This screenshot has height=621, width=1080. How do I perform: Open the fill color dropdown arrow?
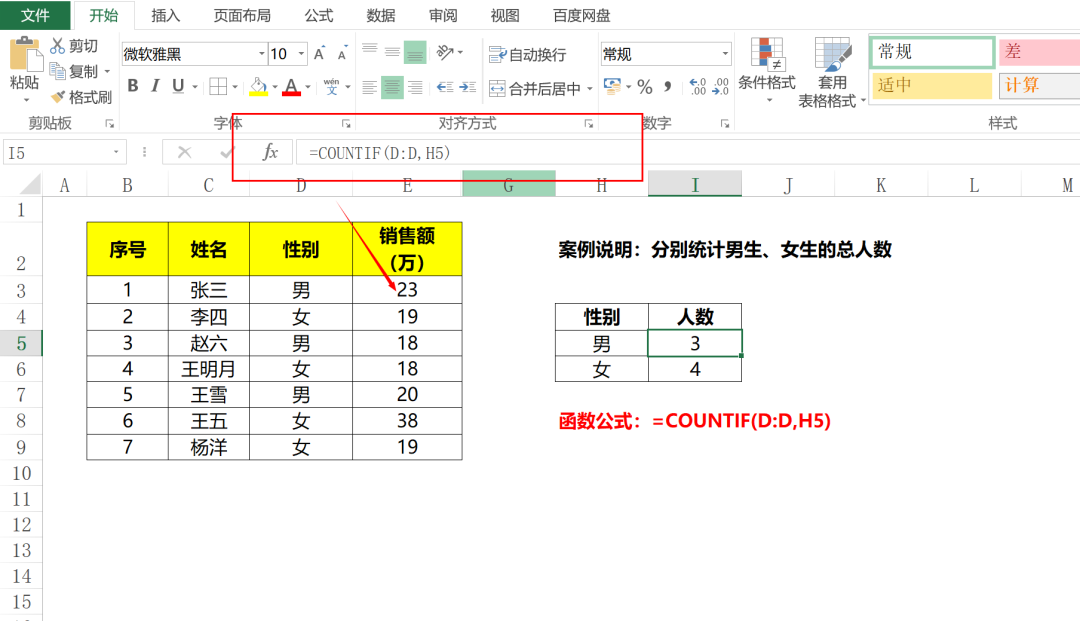(274, 87)
